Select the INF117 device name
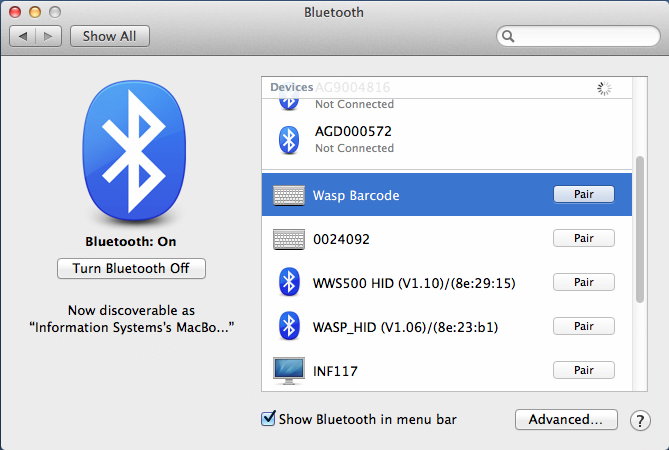 pyautogui.click(x=335, y=371)
